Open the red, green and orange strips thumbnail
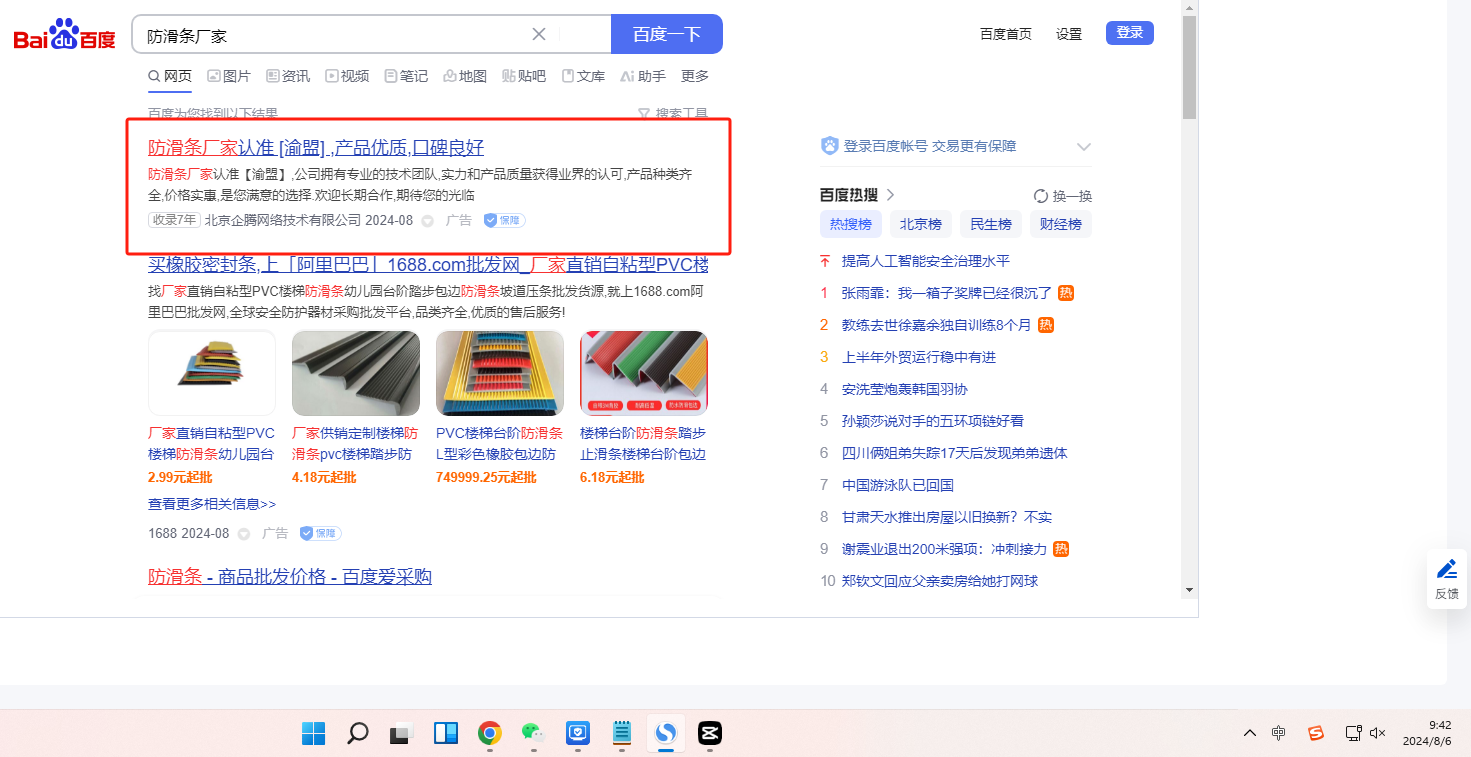Viewport: 1471px width, 757px height. 644,373
